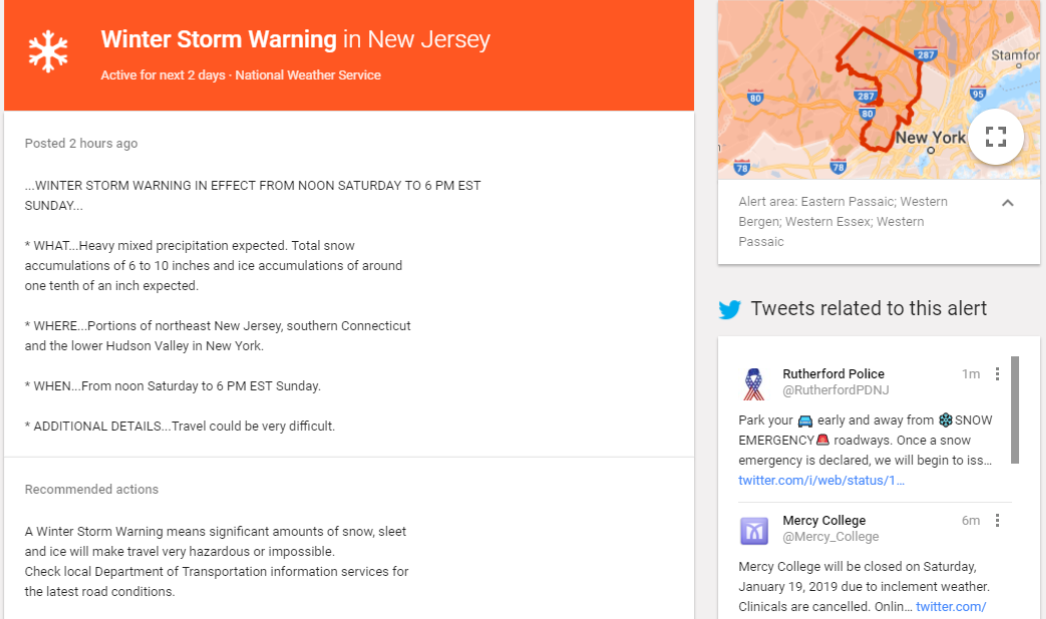Click the 1m timestamp on Rutherford tweet
The width and height of the screenshot is (1046, 619).
[x=971, y=374]
